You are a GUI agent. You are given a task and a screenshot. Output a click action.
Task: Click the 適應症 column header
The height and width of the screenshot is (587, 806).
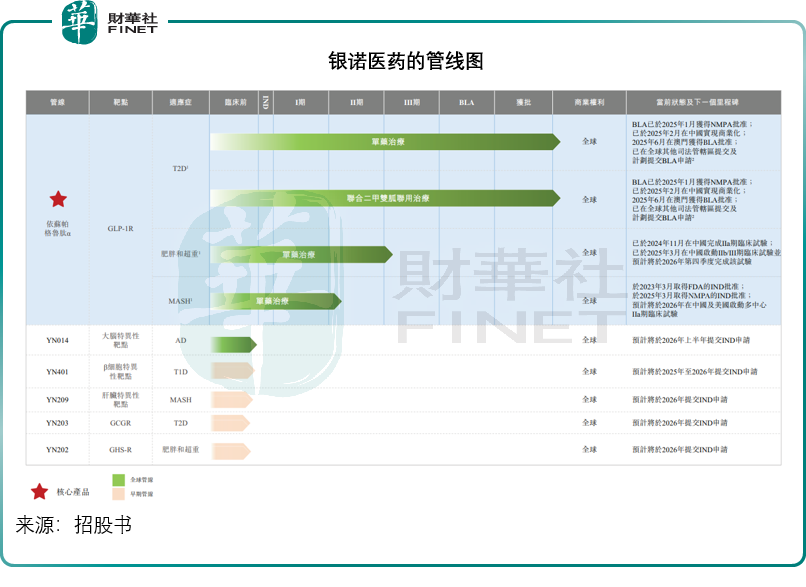coord(181,102)
